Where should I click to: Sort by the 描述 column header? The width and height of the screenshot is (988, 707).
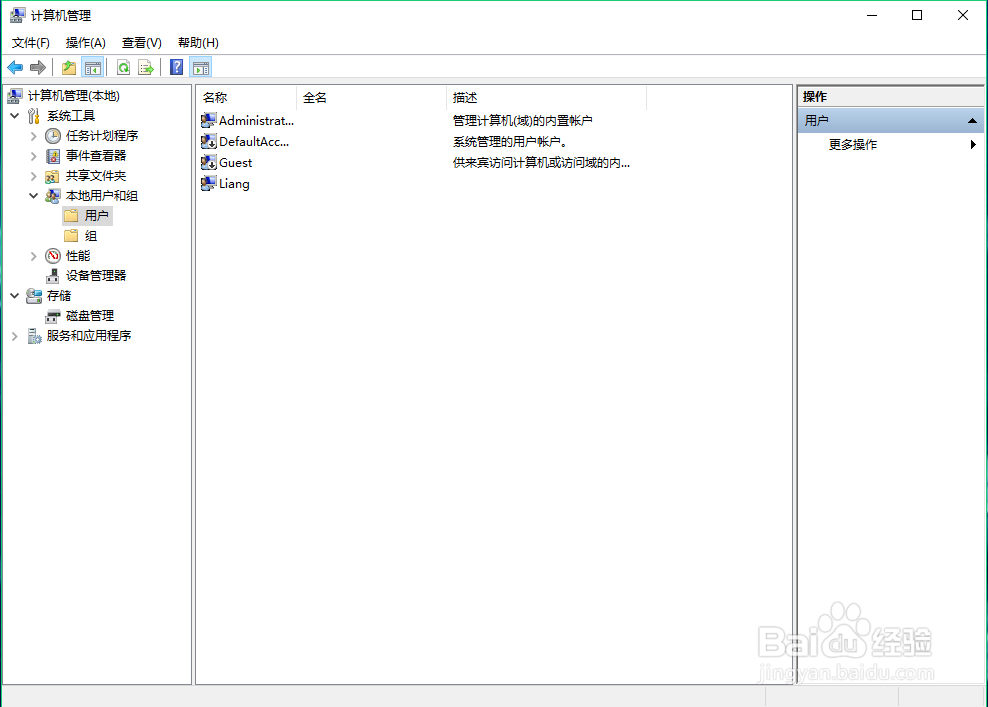[x=546, y=98]
